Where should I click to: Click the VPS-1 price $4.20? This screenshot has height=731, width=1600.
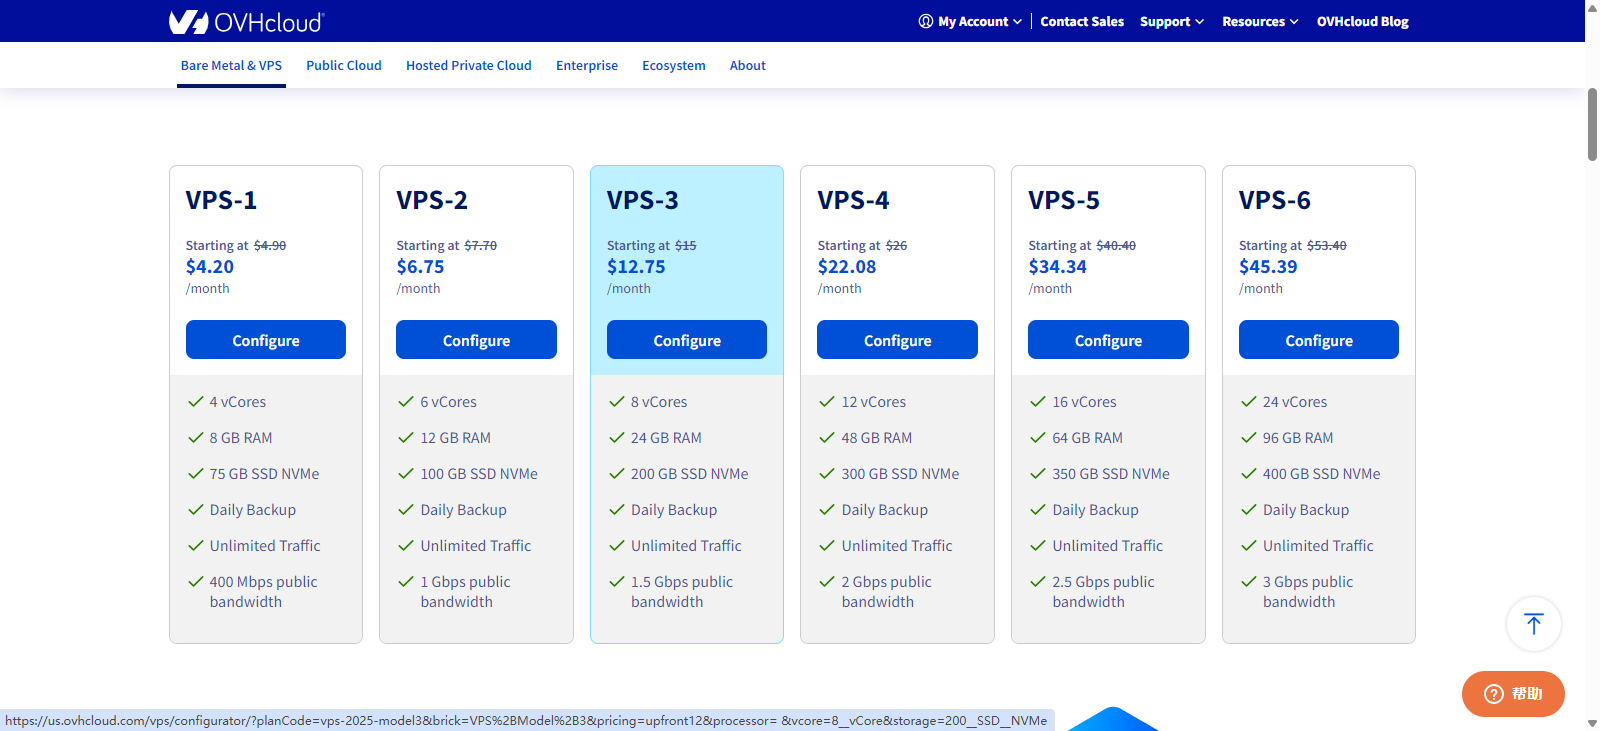[x=210, y=267]
